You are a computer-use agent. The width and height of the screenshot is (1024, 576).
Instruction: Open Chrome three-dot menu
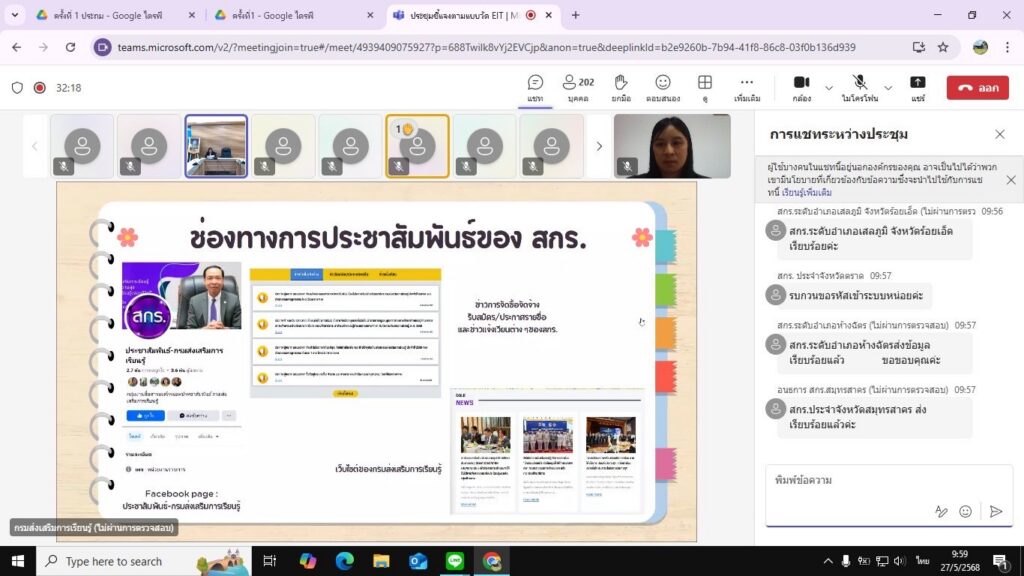point(1008,47)
